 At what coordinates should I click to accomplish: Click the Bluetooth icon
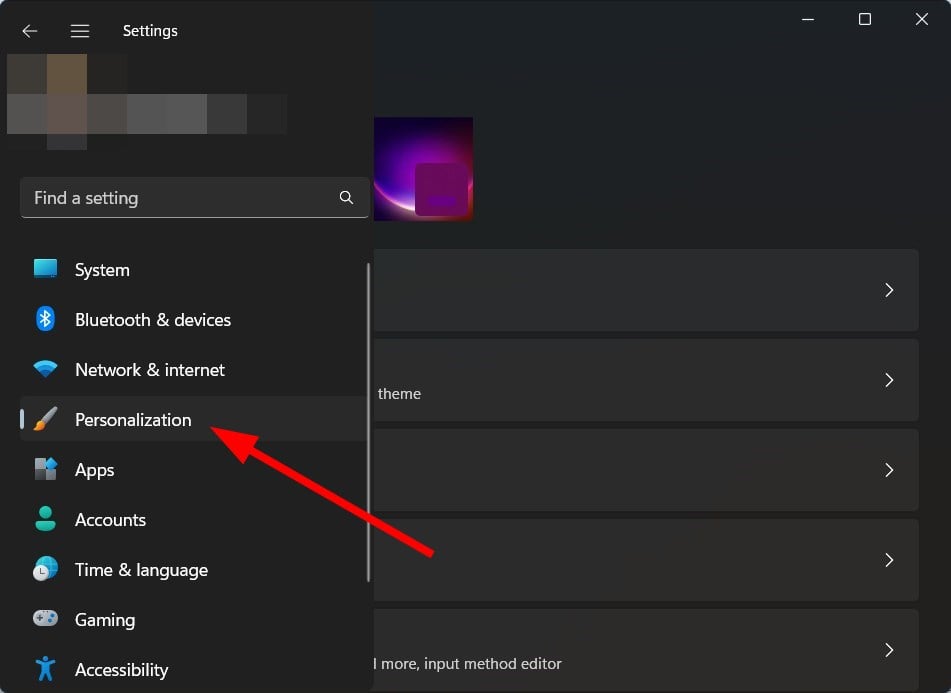45,319
